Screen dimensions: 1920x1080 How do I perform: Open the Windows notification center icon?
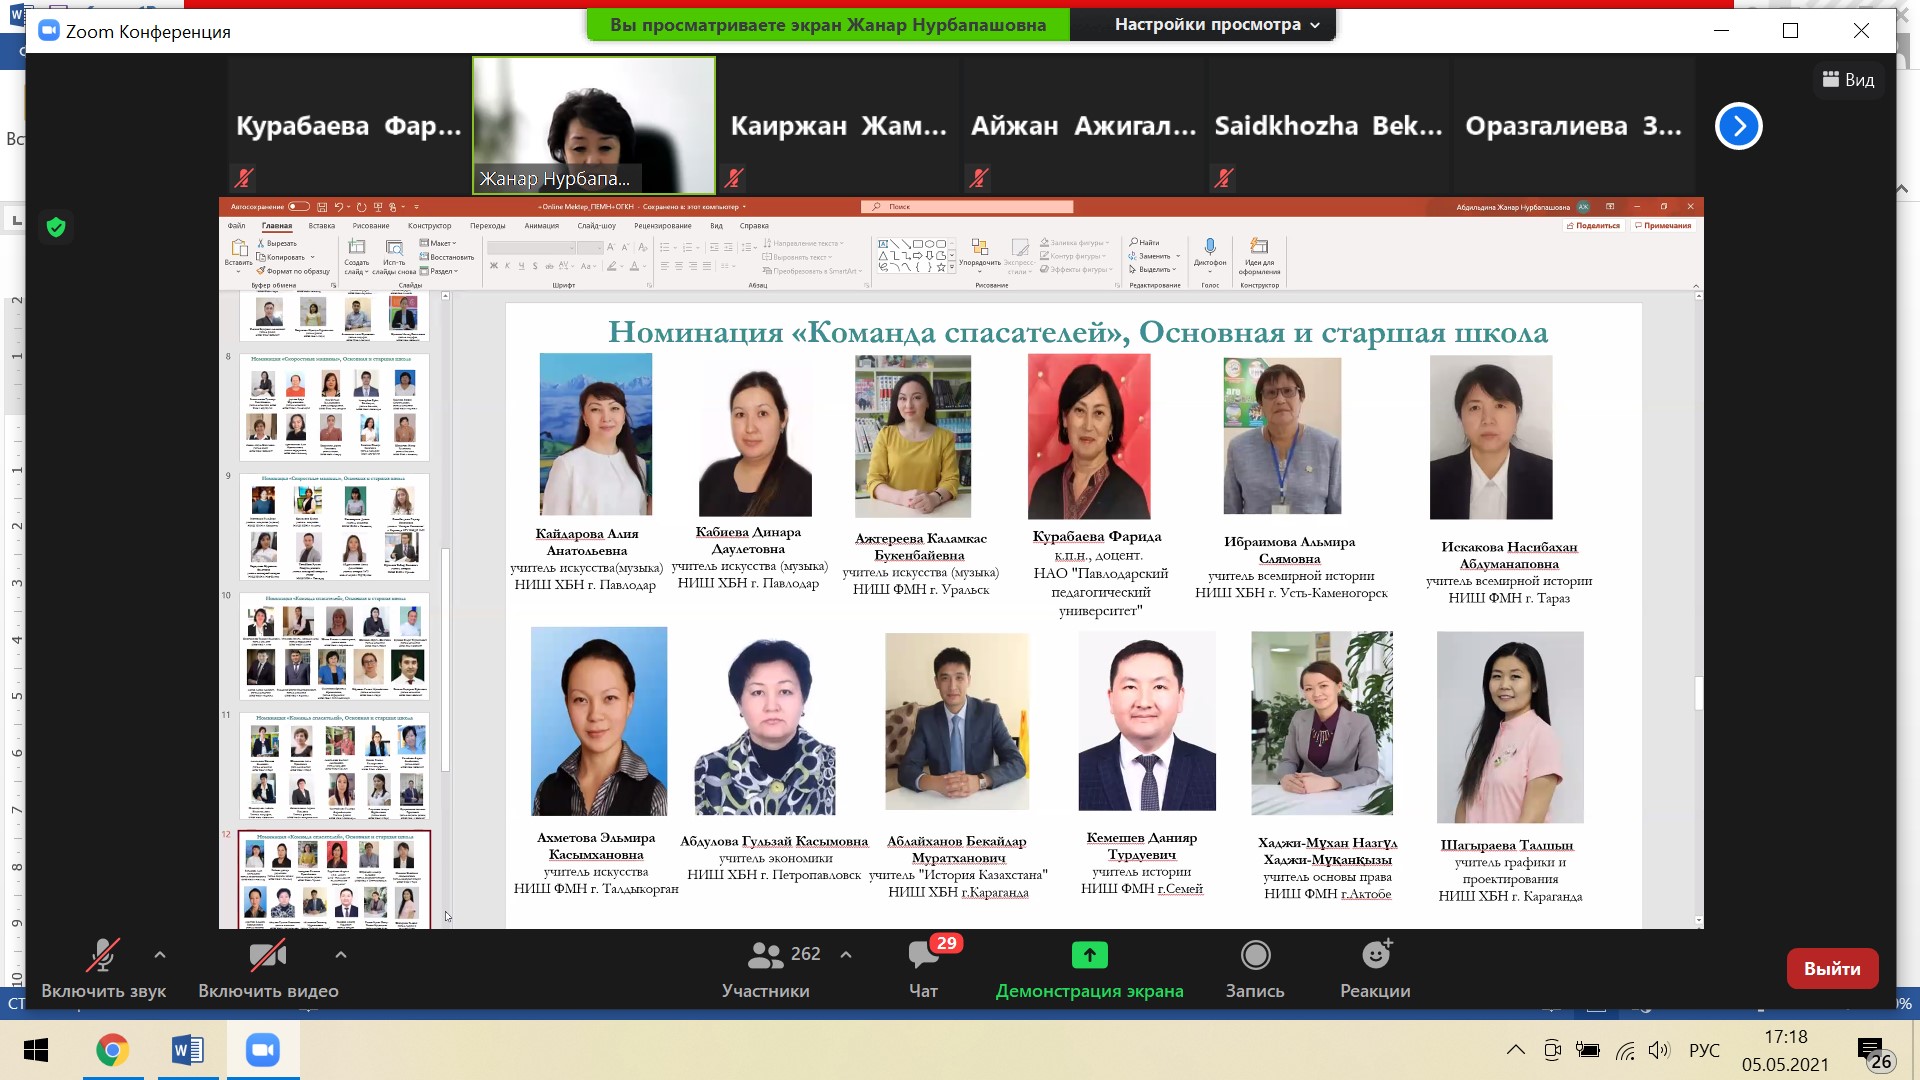click(1873, 1052)
